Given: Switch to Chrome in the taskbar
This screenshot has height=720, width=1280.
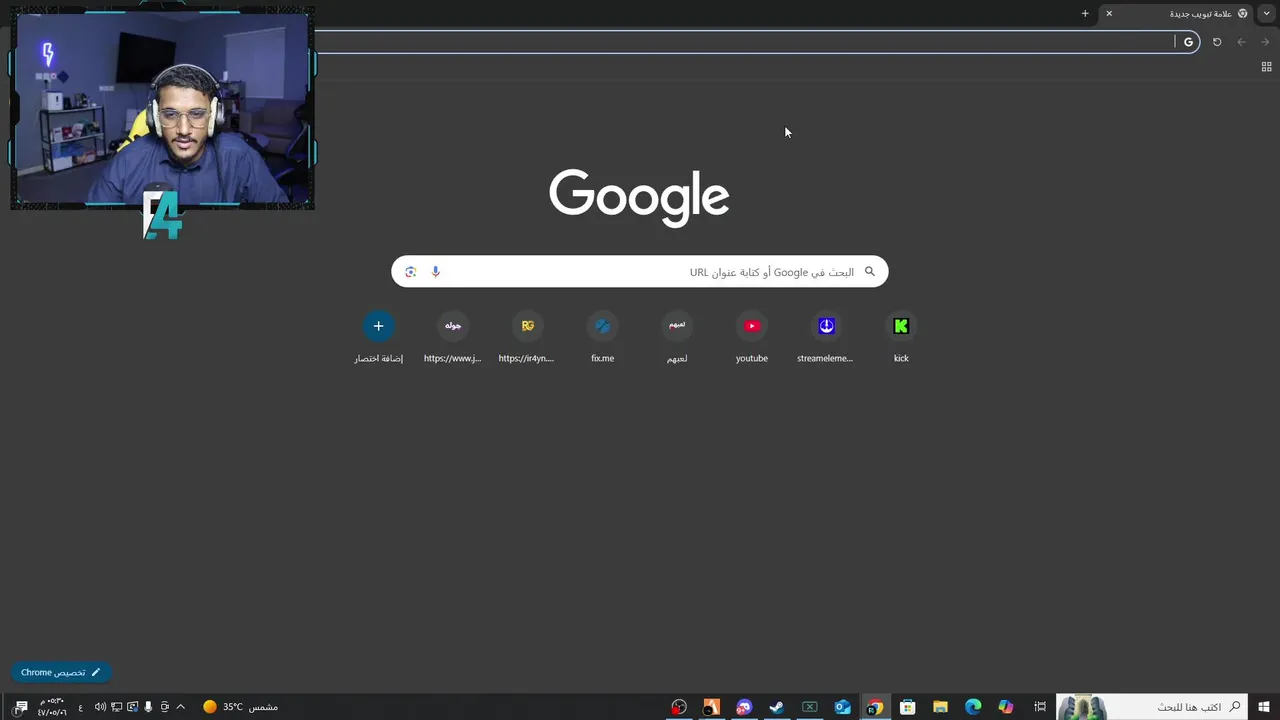Looking at the screenshot, I should [x=875, y=707].
